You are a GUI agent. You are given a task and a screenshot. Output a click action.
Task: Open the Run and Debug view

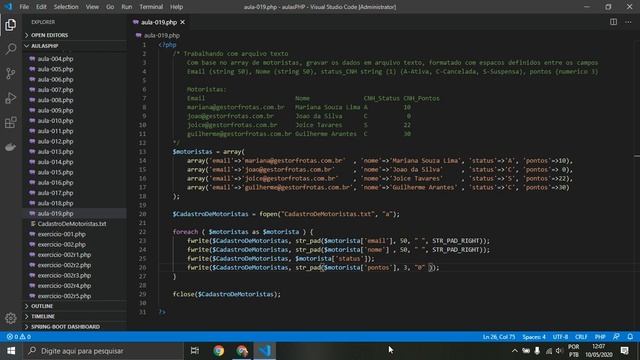[11, 98]
